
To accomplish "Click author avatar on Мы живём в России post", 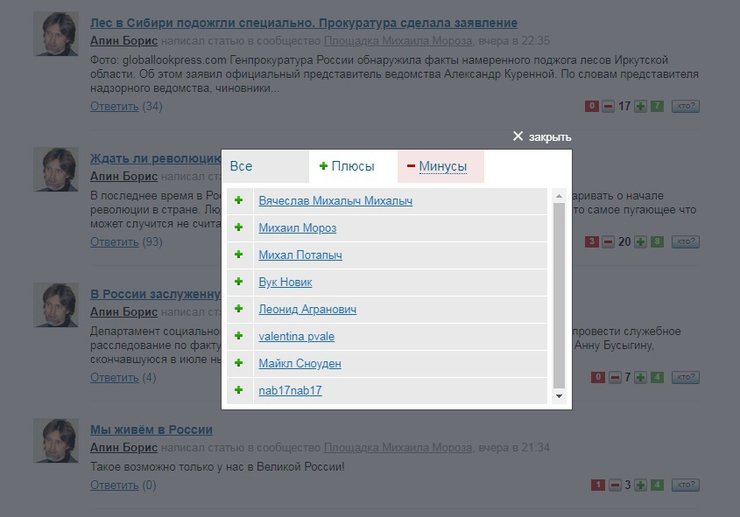I will tap(56, 441).
